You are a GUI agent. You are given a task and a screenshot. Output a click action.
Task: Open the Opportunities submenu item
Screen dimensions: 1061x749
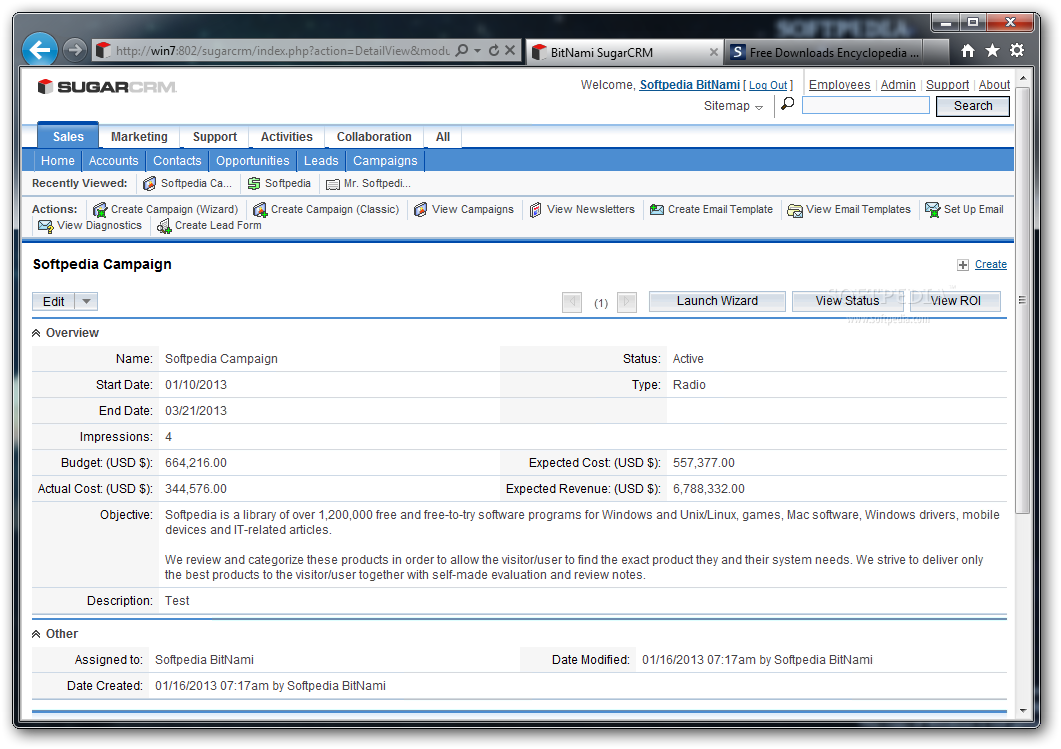tap(252, 161)
